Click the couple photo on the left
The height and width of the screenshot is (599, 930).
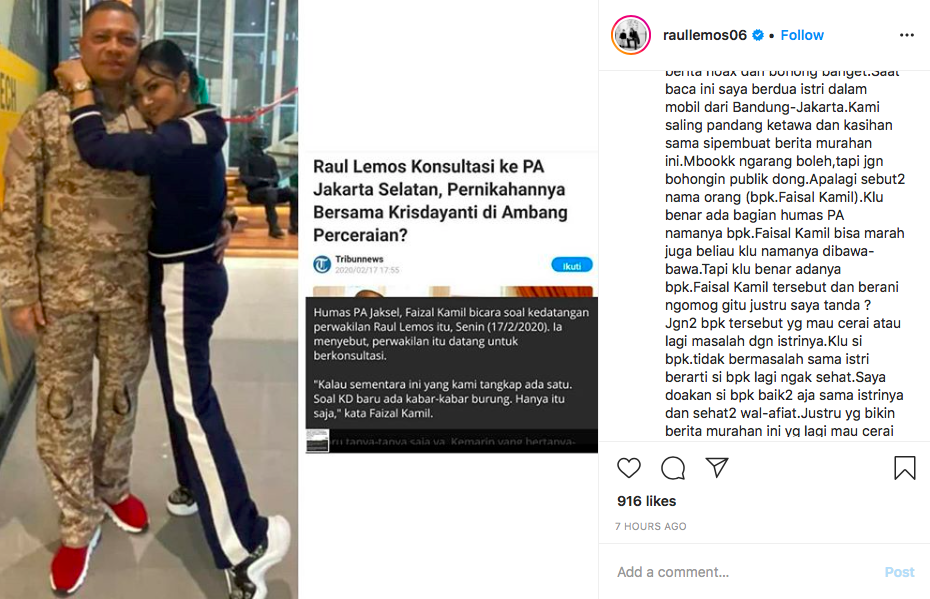[149, 300]
